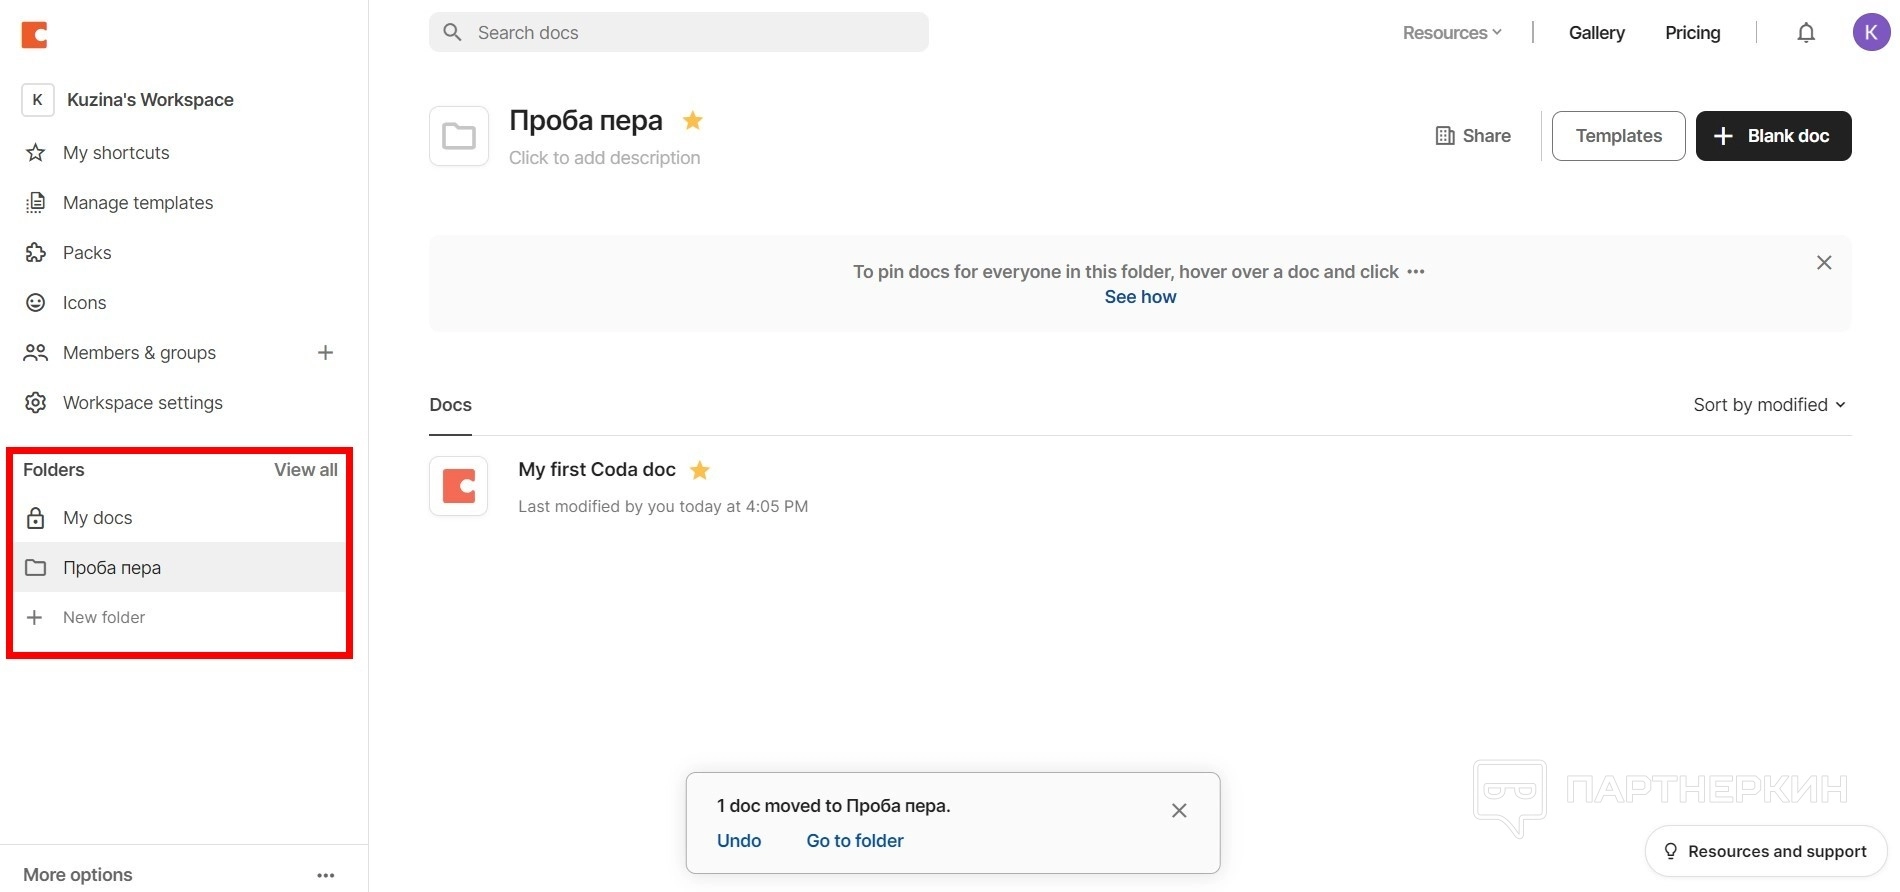The width and height of the screenshot is (1900, 892).
Task: Click the three-dots icon next to More options
Action: [325, 875]
